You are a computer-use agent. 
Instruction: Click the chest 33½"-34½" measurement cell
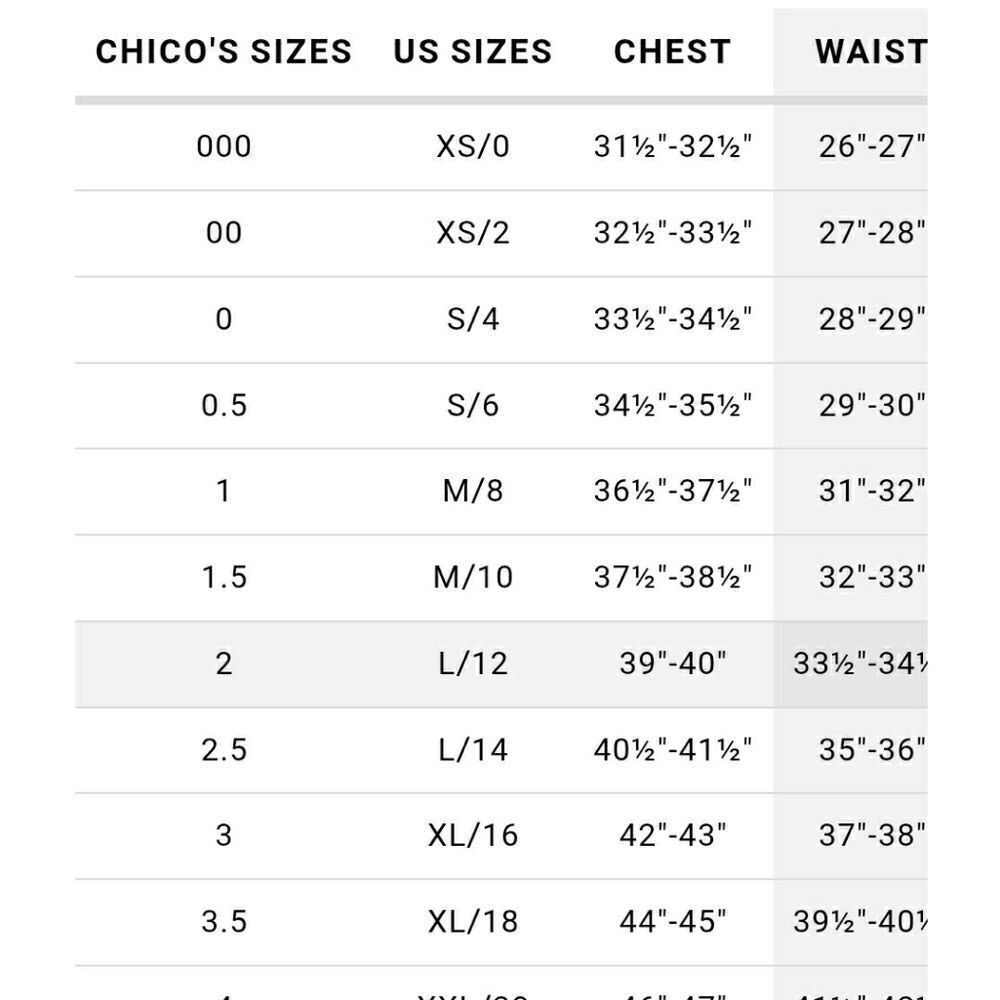[x=672, y=319]
